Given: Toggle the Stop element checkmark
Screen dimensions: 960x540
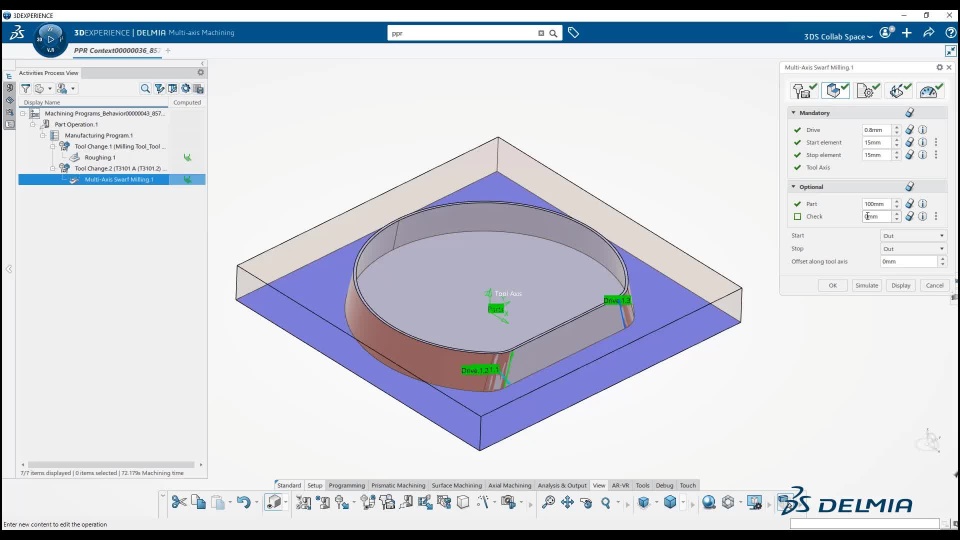Looking at the screenshot, I should pyautogui.click(x=797, y=155).
